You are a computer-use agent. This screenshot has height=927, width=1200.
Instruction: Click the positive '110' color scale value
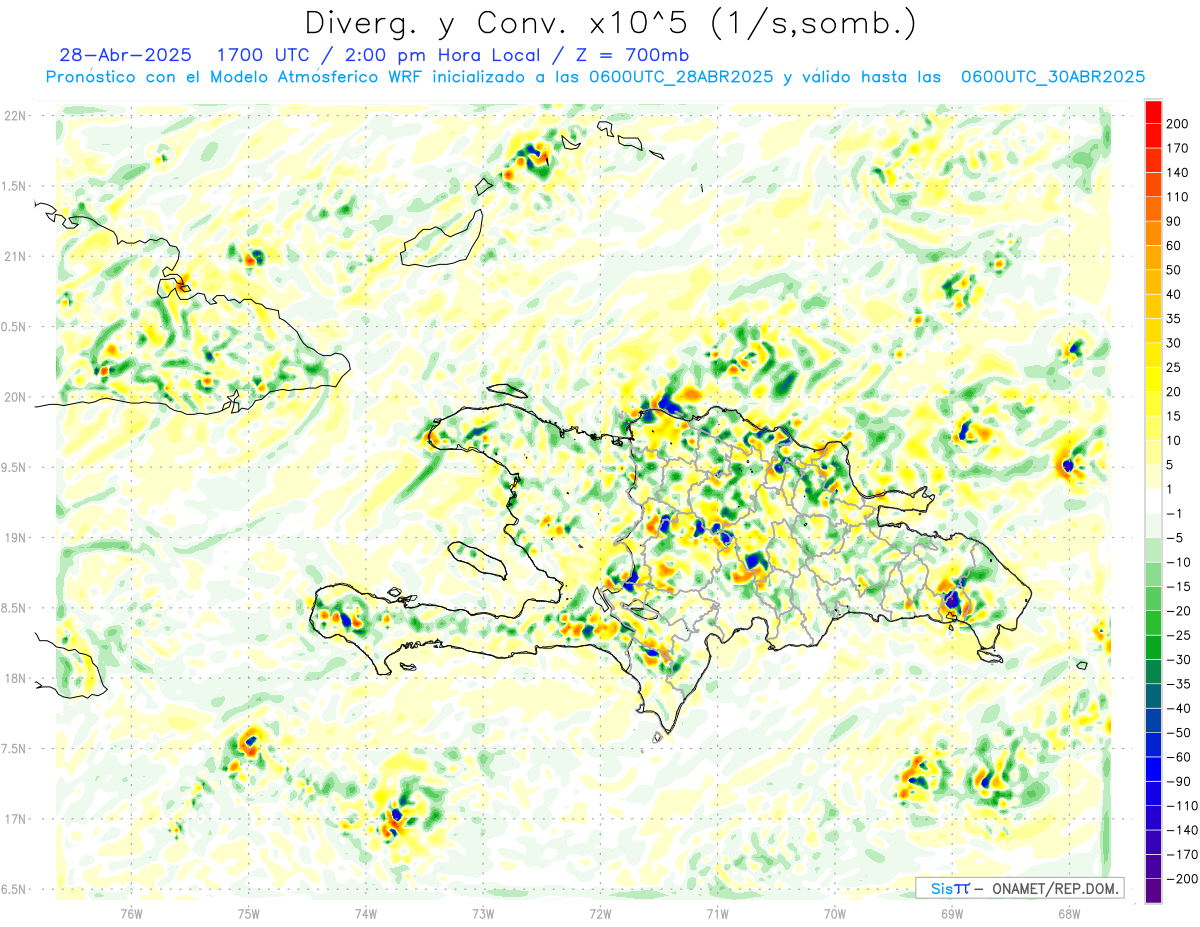(1179, 197)
